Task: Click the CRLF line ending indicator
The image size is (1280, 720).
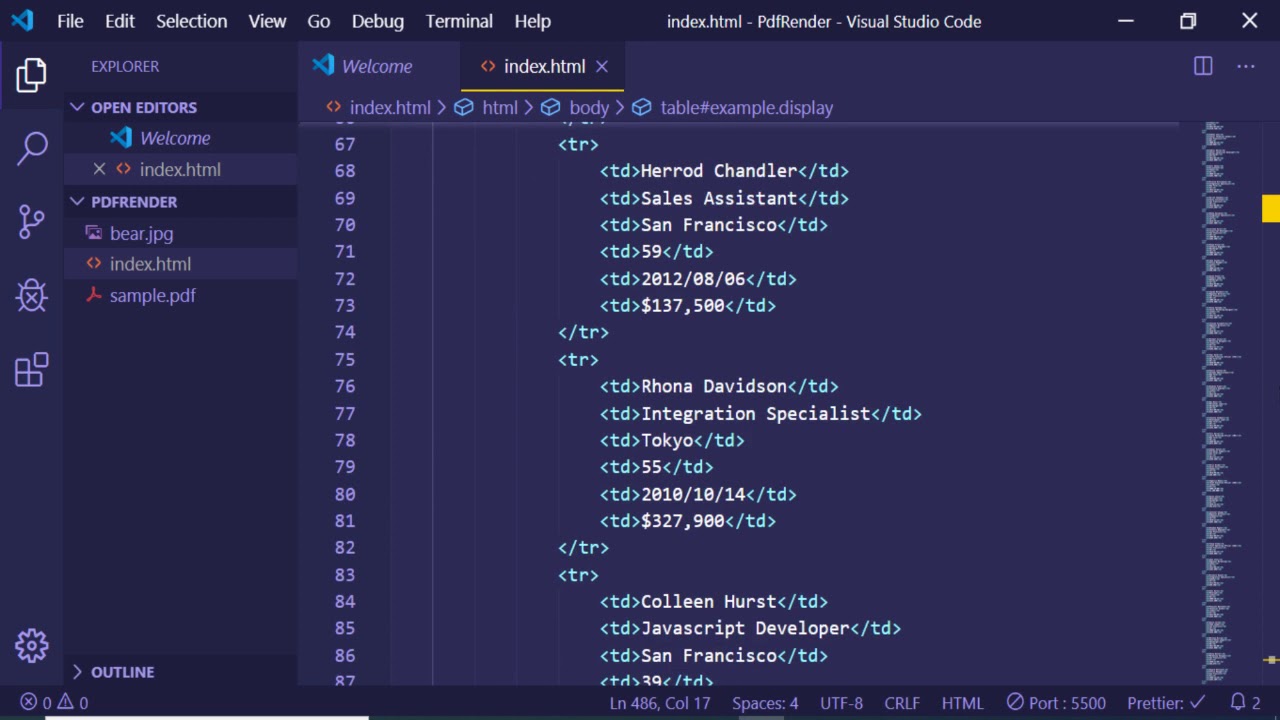Action: coord(901,703)
